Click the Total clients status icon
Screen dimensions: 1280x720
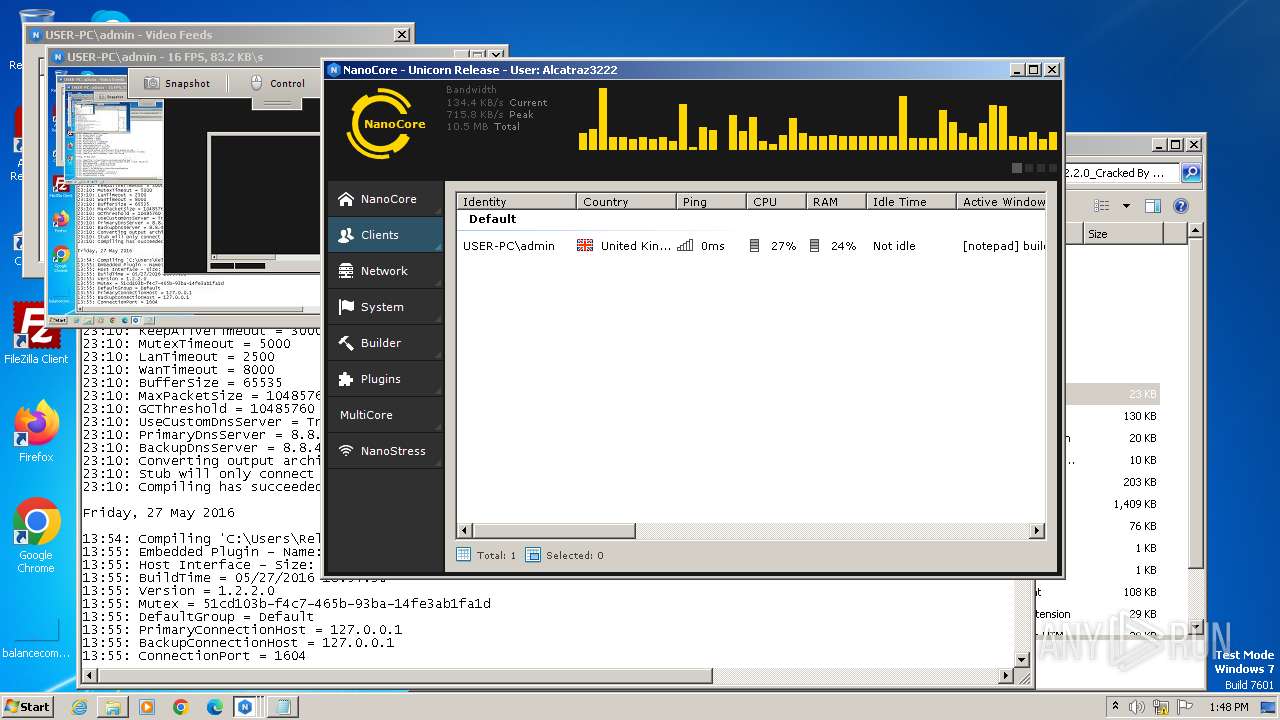tap(463, 555)
